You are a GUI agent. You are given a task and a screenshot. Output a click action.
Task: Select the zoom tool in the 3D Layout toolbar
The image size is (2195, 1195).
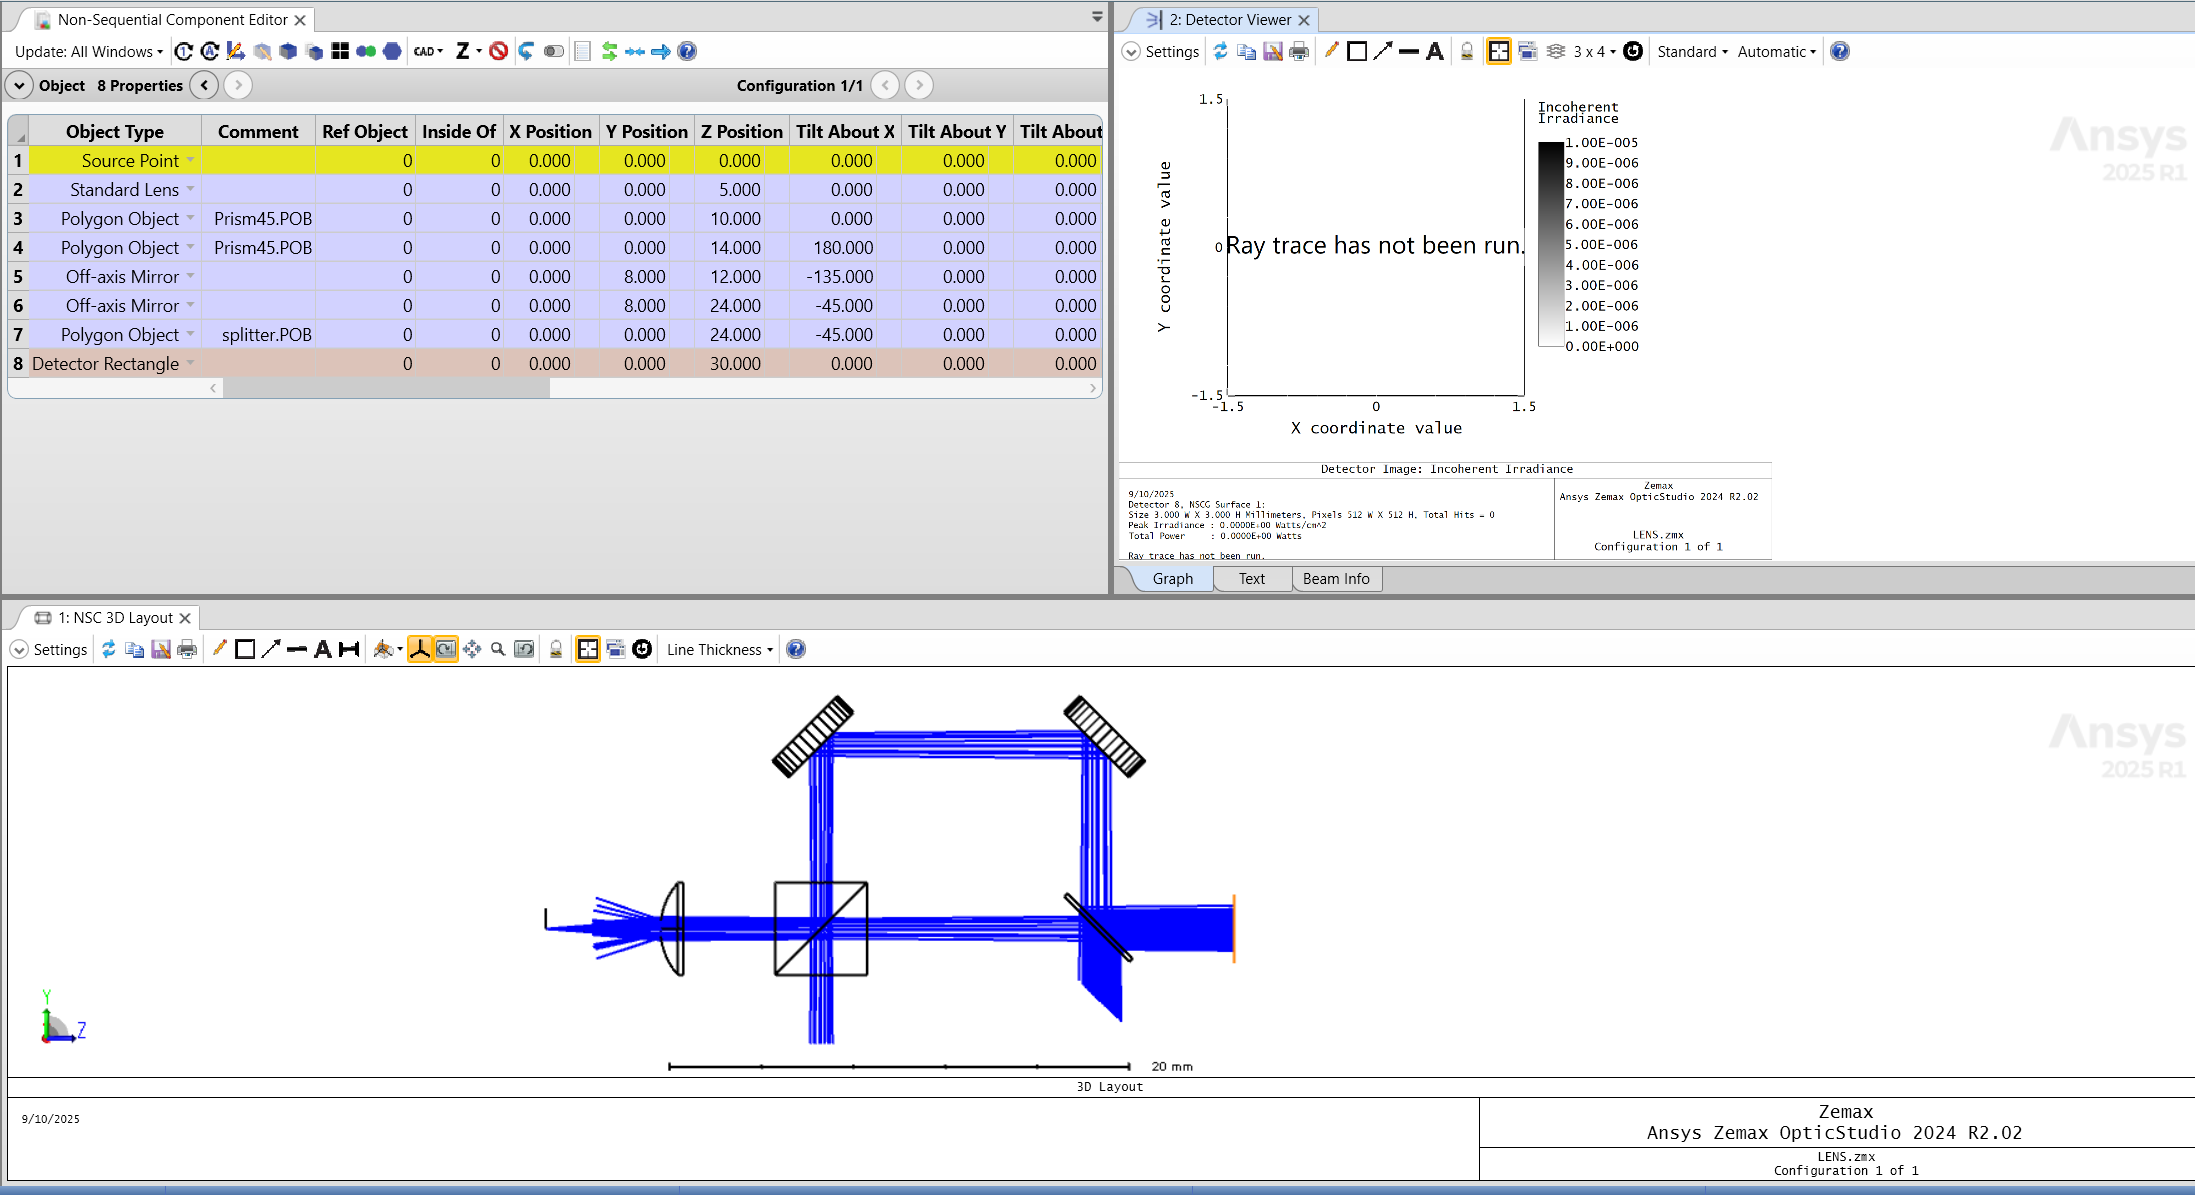[497, 649]
